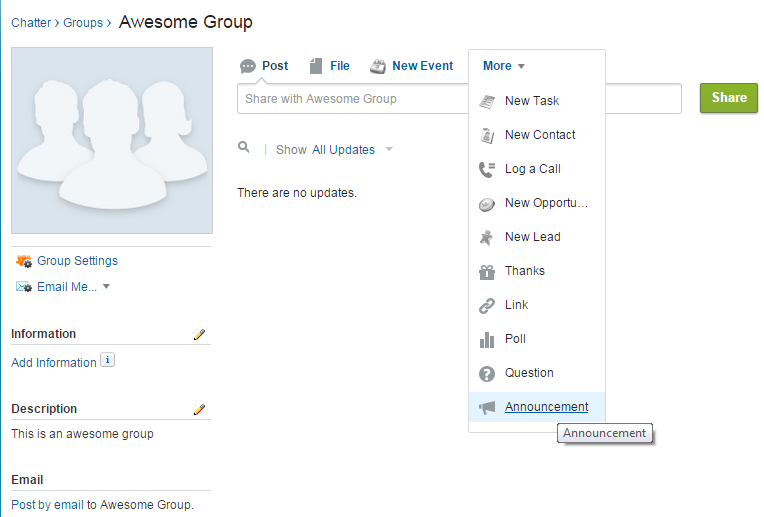The height and width of the screenshot is (517, 764).
Task: Open the Groups breadcrumb link
Action: (83, 23)
